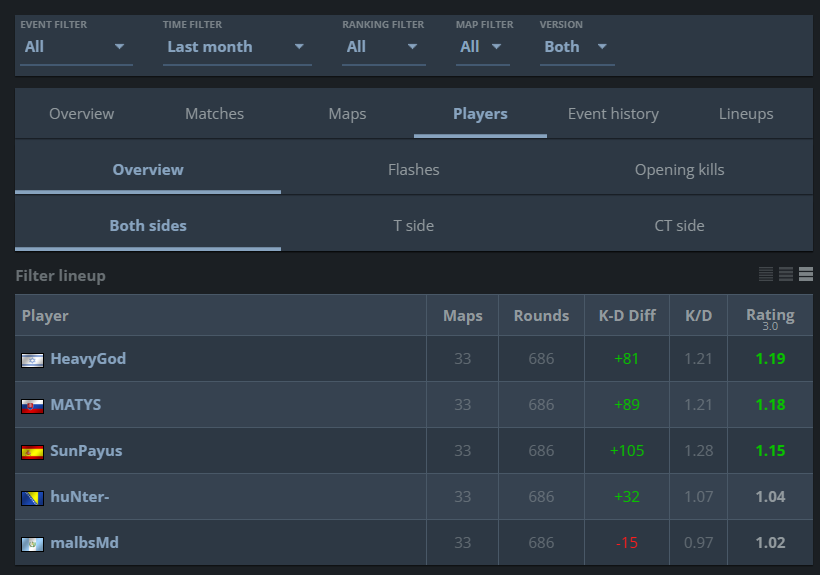Sort table by K/D column header
Image resolution: width=820 pixels, height=575 pixels.
(x=699, y=316)
